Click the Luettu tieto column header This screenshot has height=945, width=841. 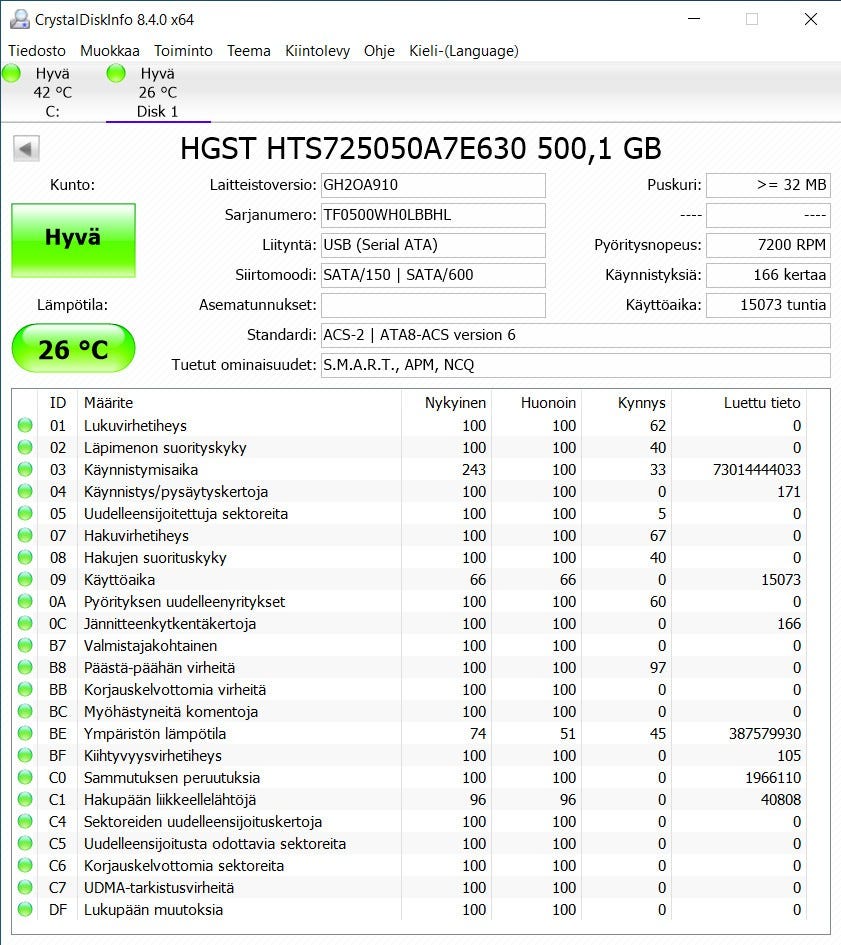coord(762,403)
